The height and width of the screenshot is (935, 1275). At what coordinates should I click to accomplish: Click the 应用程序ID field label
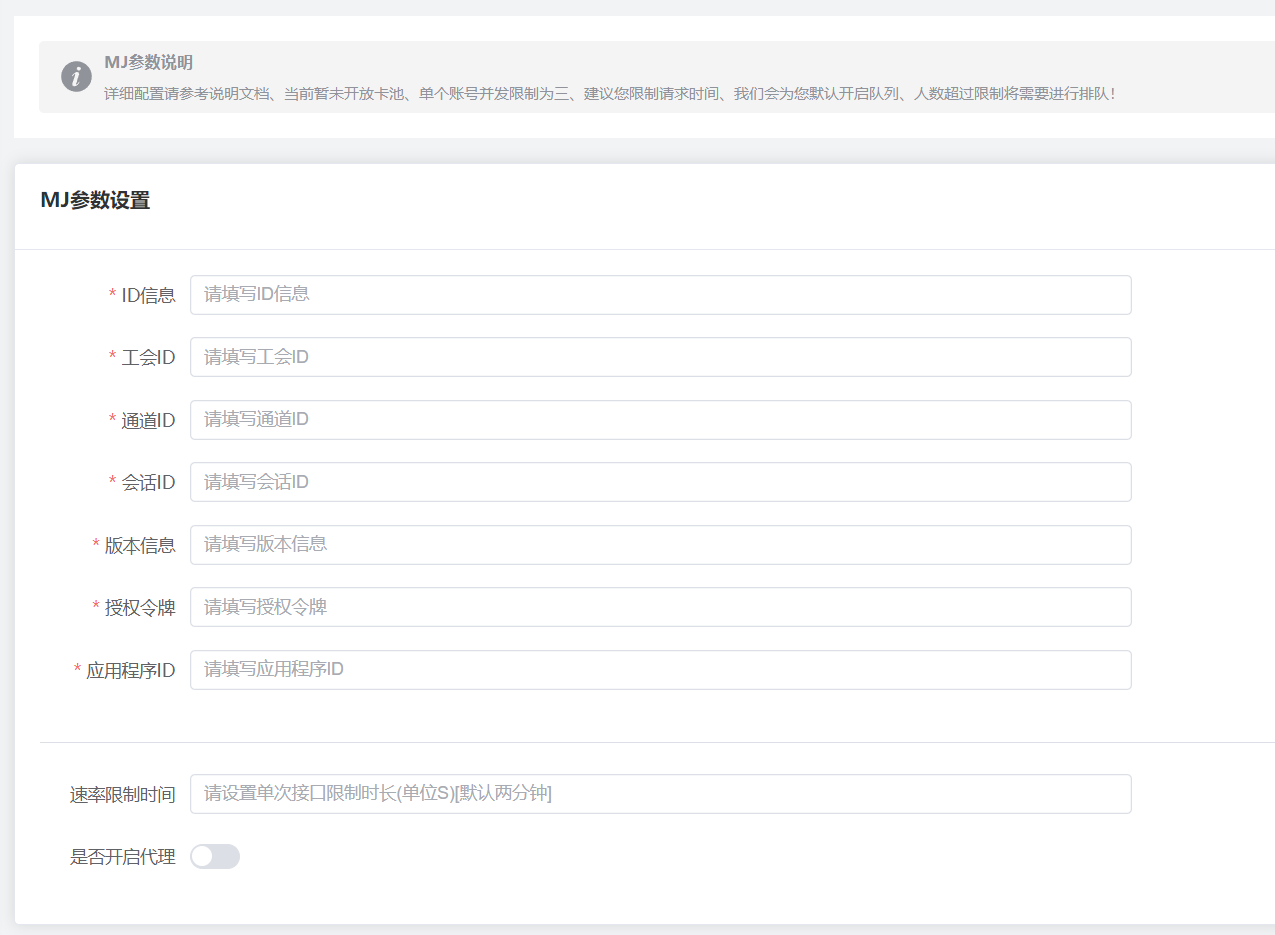(x=131, y=671)
